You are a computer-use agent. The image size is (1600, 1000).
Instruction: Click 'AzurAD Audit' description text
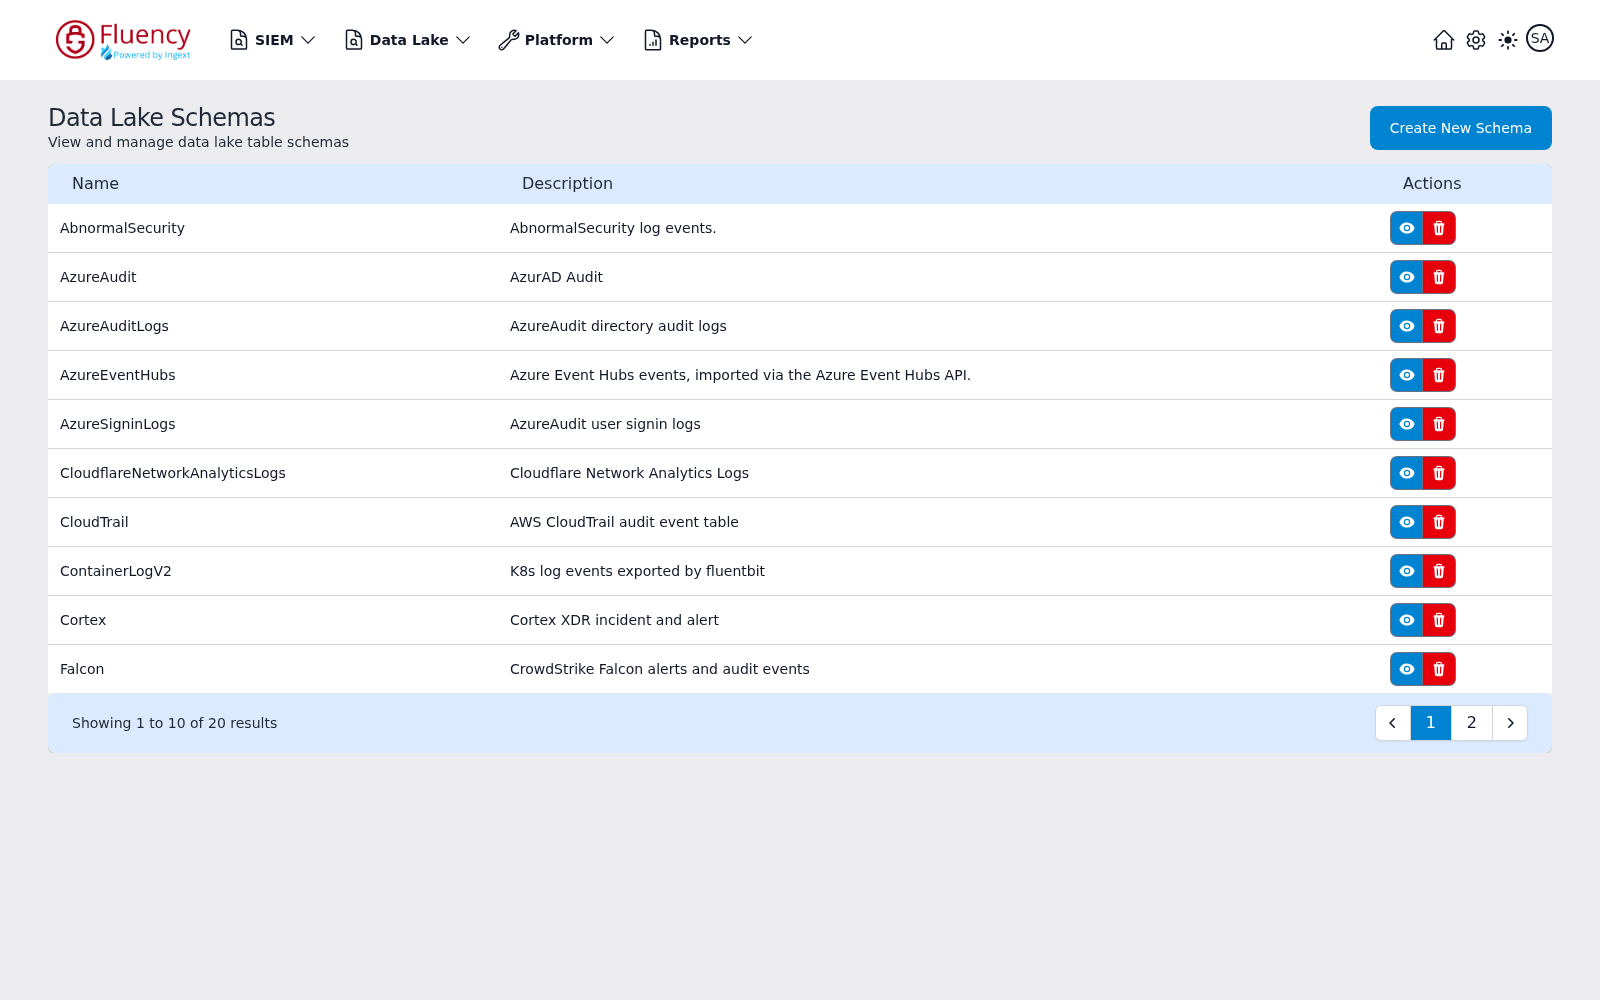click(x=556, y=277)
